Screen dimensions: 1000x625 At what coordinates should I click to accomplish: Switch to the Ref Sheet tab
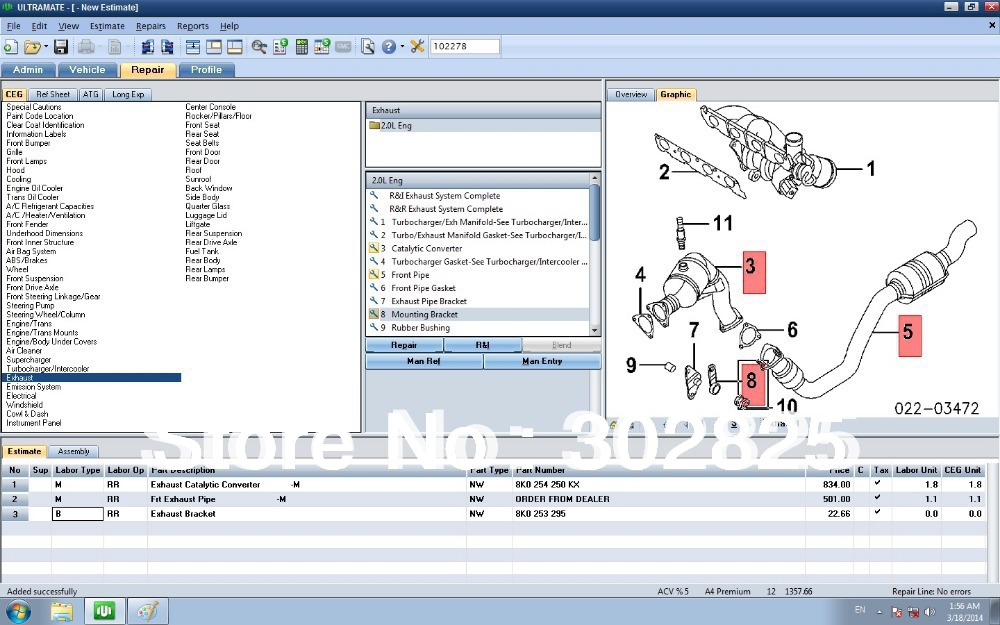pyautogui.click(x=53, y=94)
